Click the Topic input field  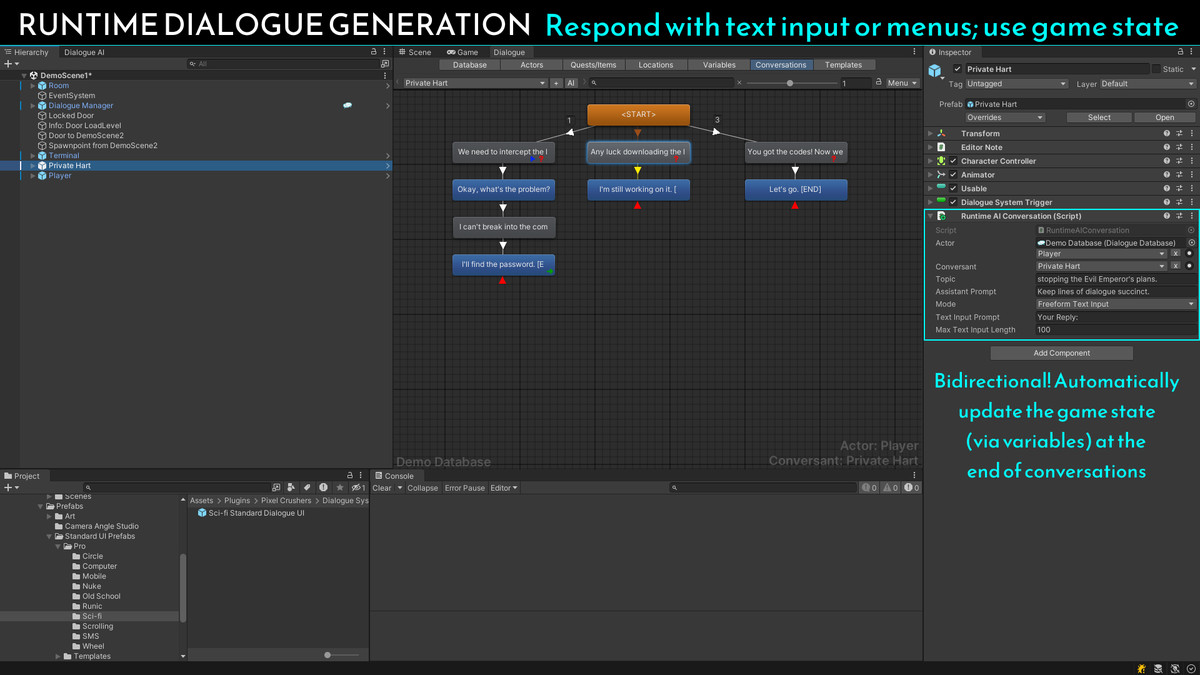click(x=1116, y=279)
